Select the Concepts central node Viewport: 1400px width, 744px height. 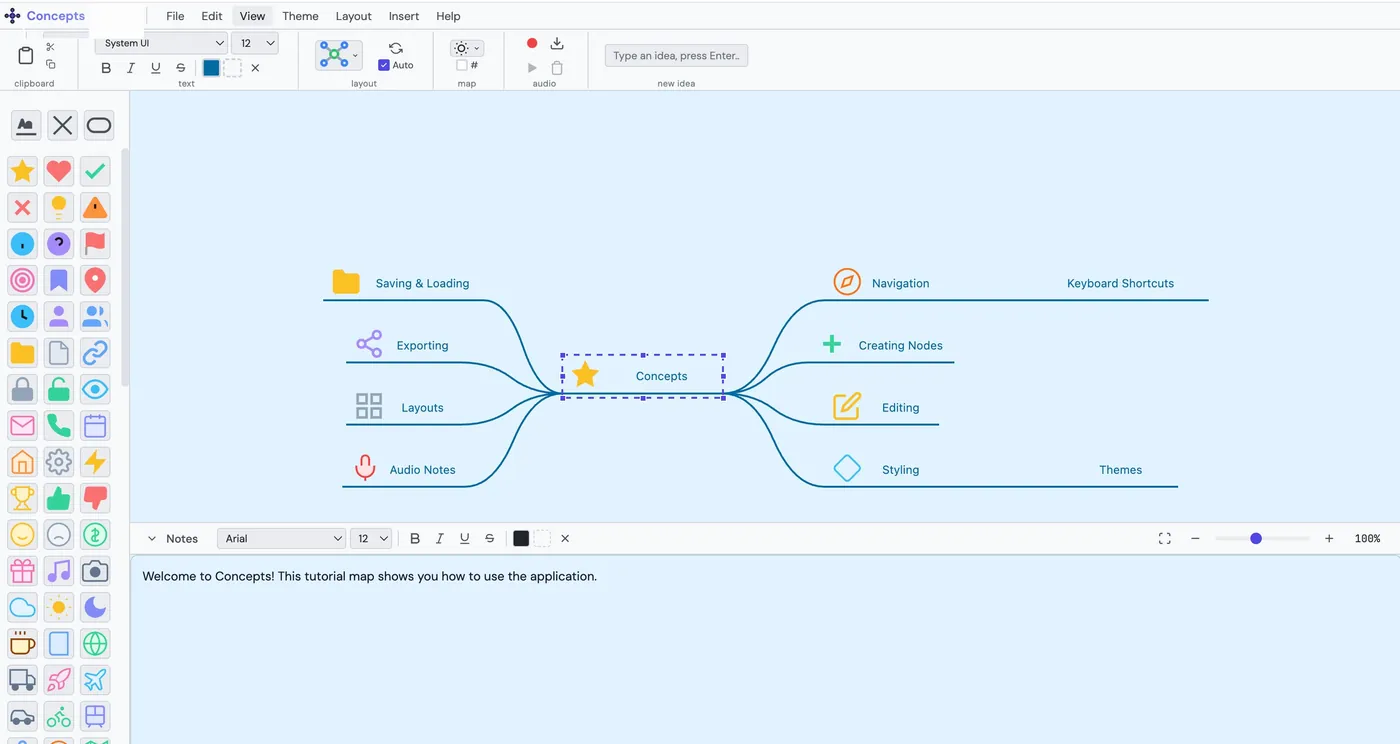[x=643, y=376]
